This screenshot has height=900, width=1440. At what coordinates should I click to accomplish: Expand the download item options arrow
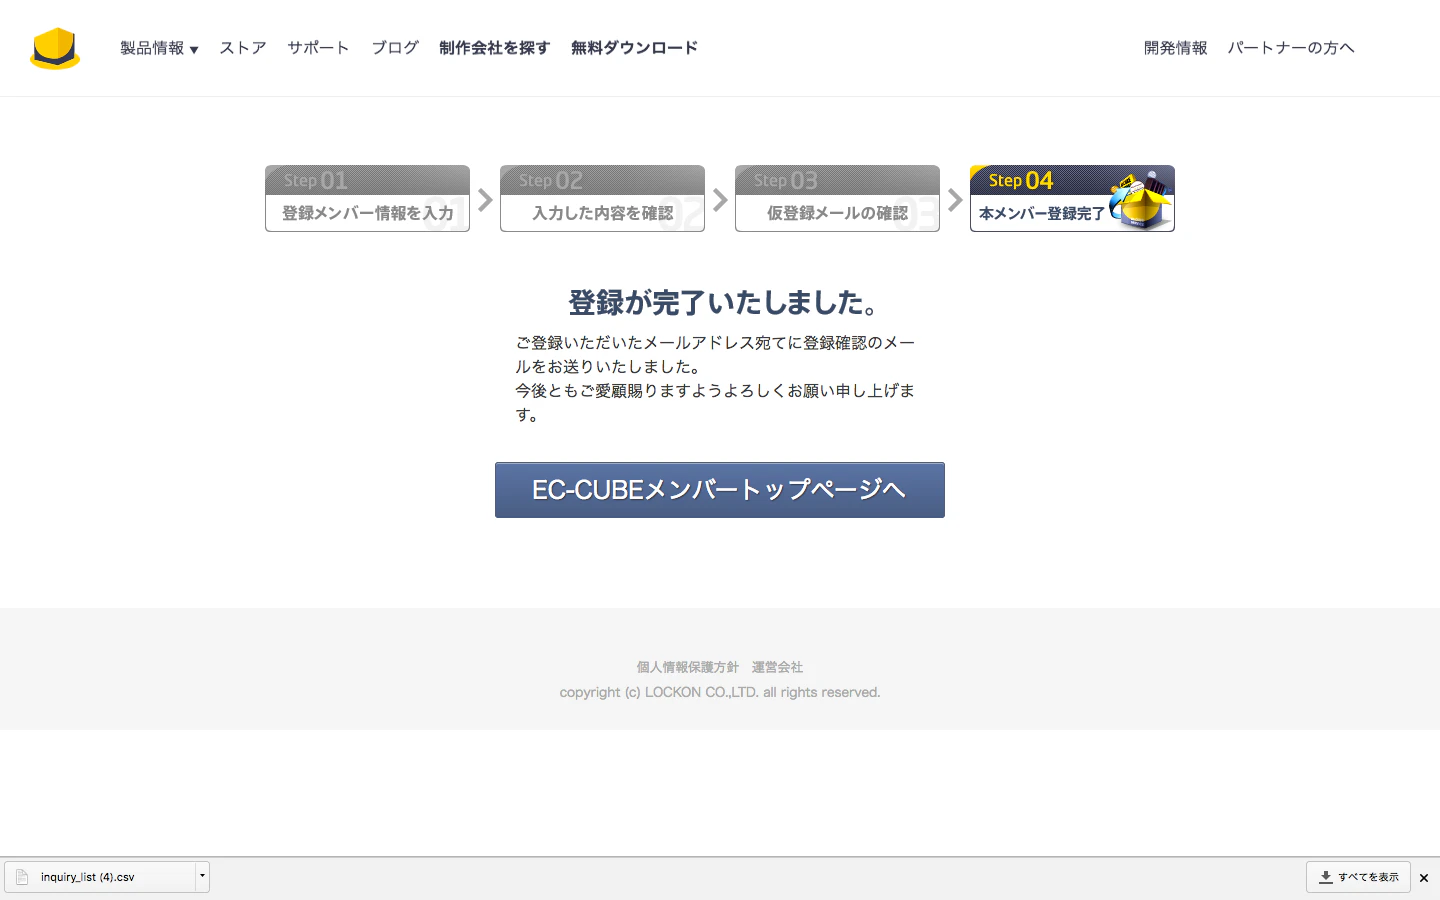pos(202,877)
